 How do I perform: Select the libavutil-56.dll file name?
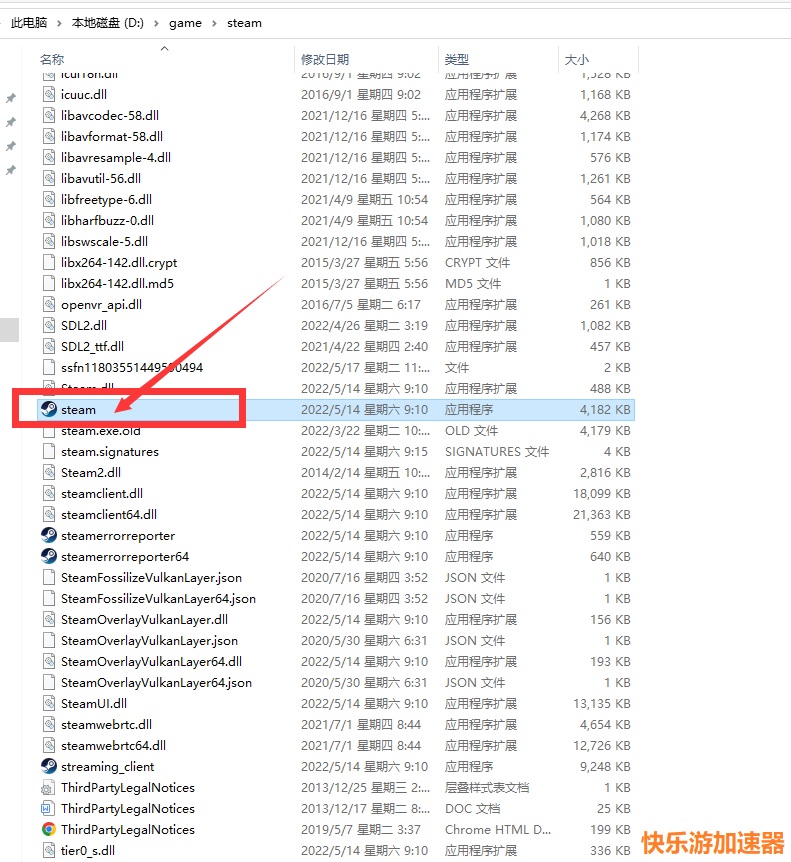tap(101, 178)
